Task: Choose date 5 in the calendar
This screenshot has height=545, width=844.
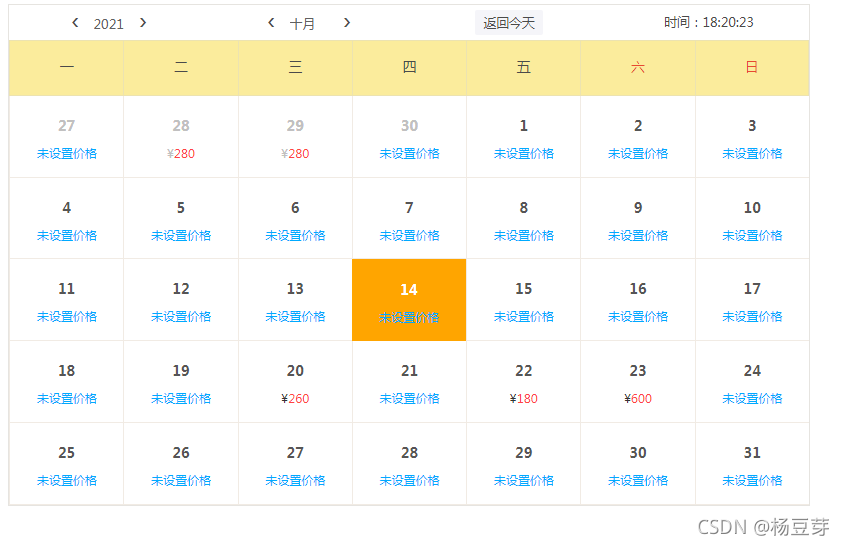Action: point(181,218)
